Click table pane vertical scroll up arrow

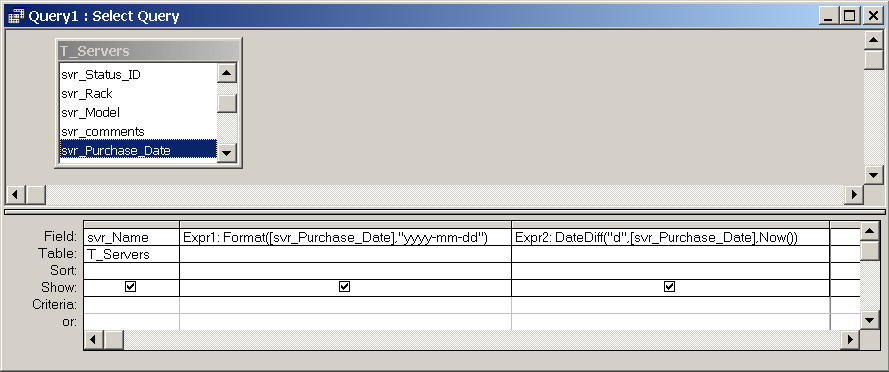click(874, 40)
